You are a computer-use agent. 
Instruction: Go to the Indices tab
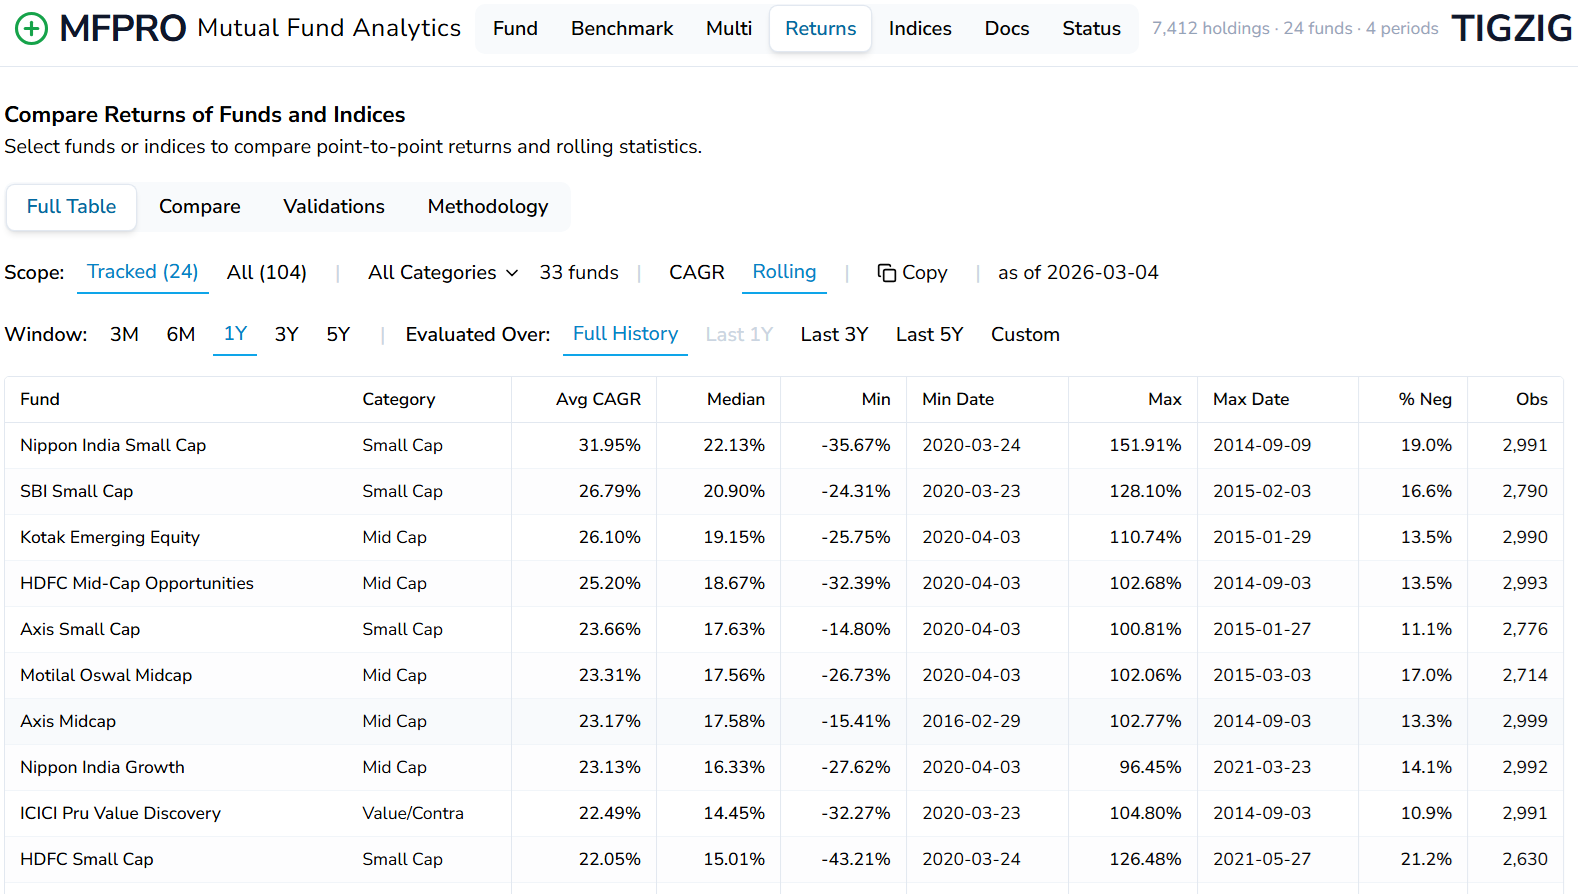click(920, 29)
